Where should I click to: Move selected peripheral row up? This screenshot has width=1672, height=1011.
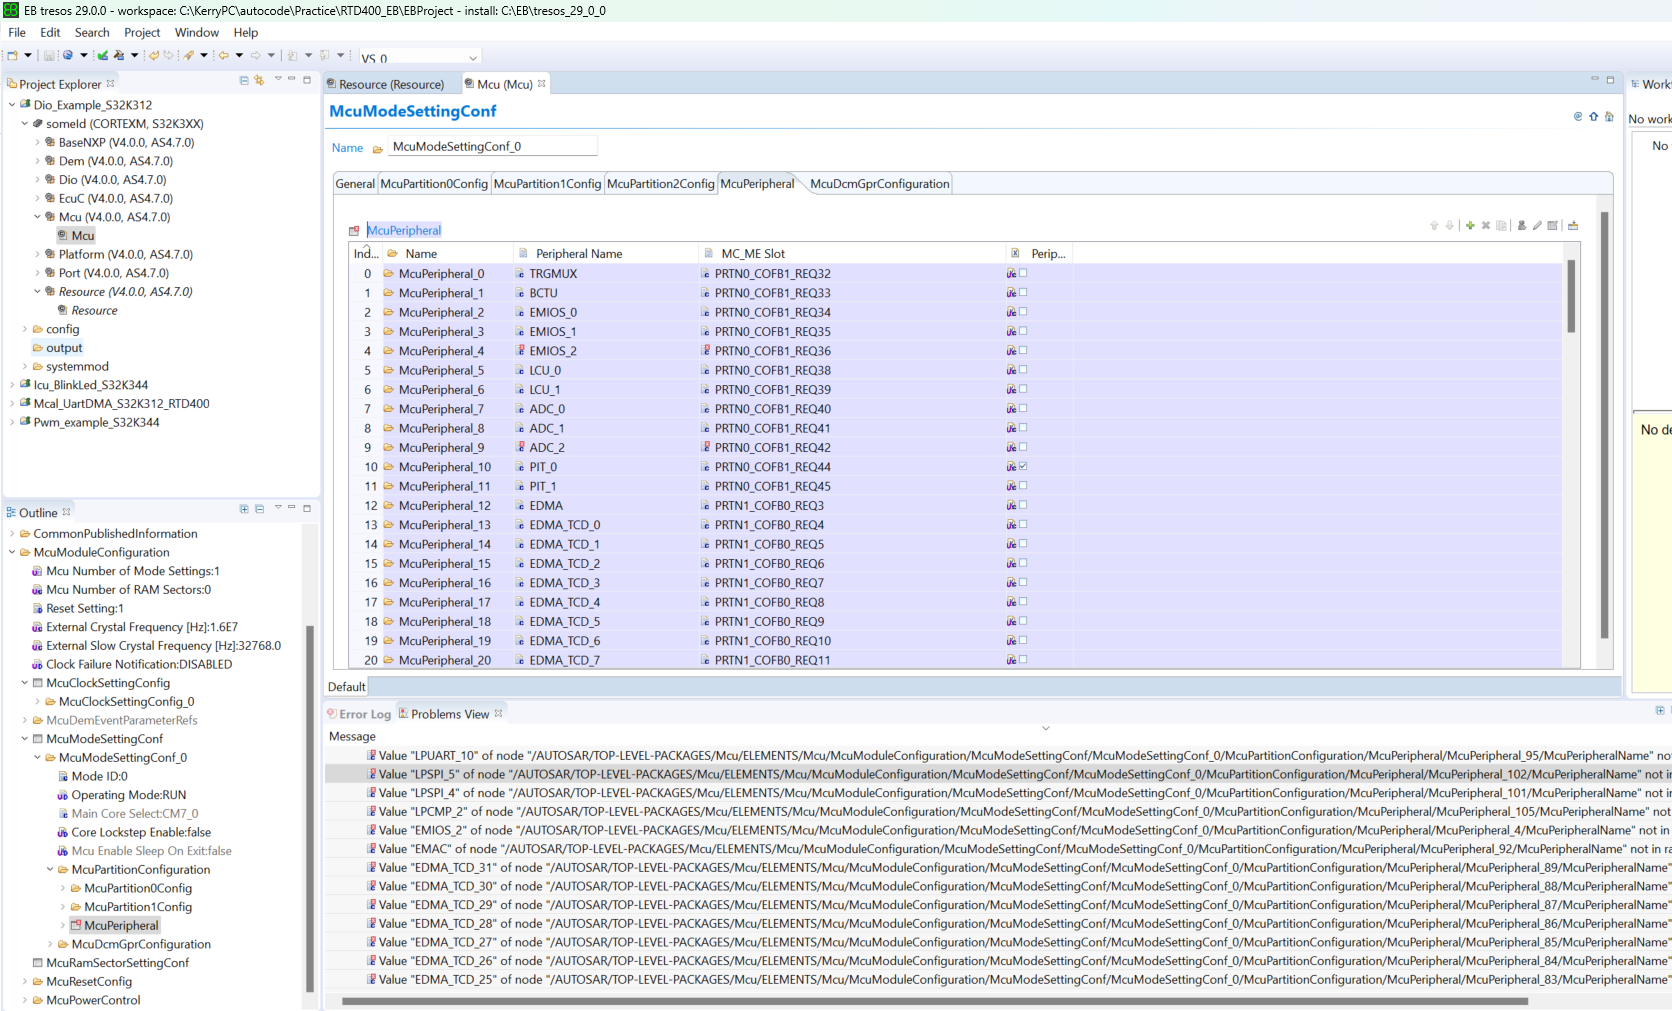(1434, 226)
